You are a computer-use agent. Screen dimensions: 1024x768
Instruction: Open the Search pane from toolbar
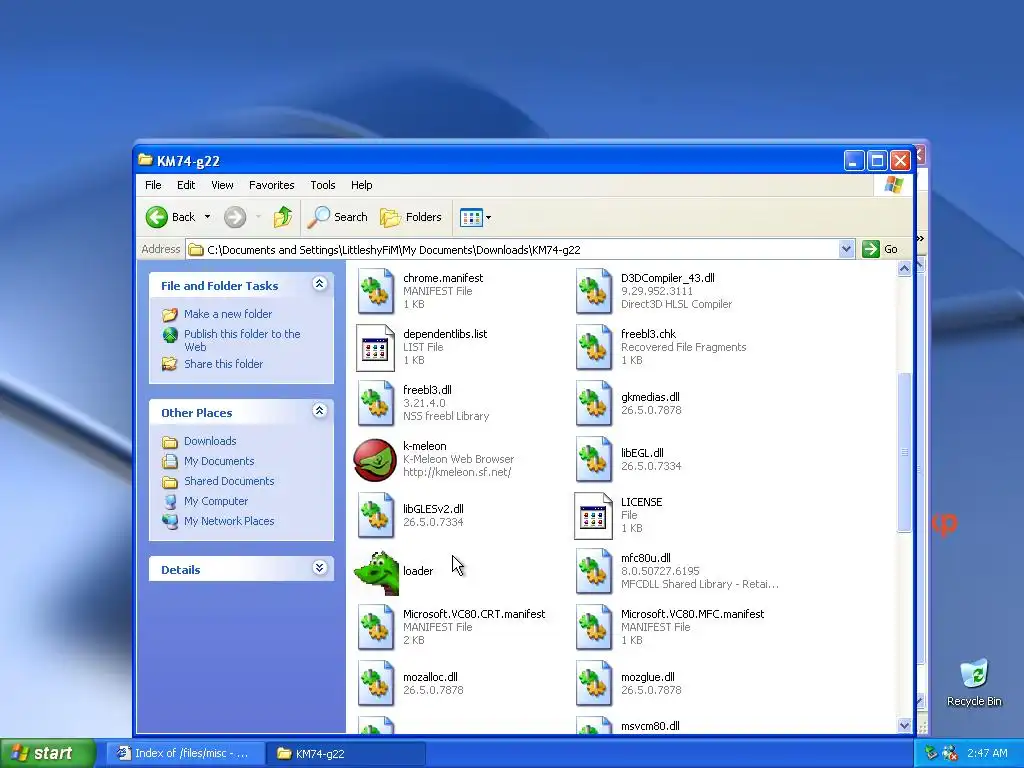point(337,217)
